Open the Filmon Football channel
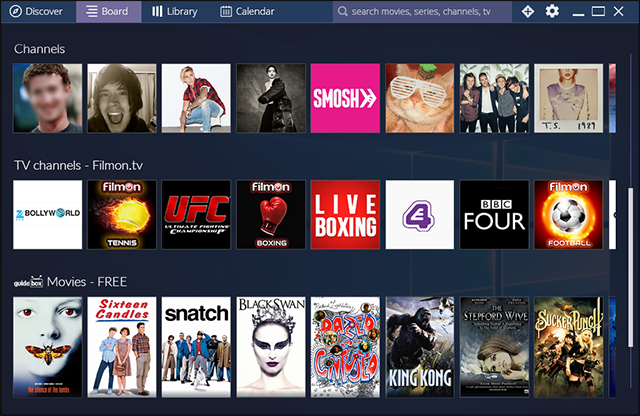 tap(569, 215)
